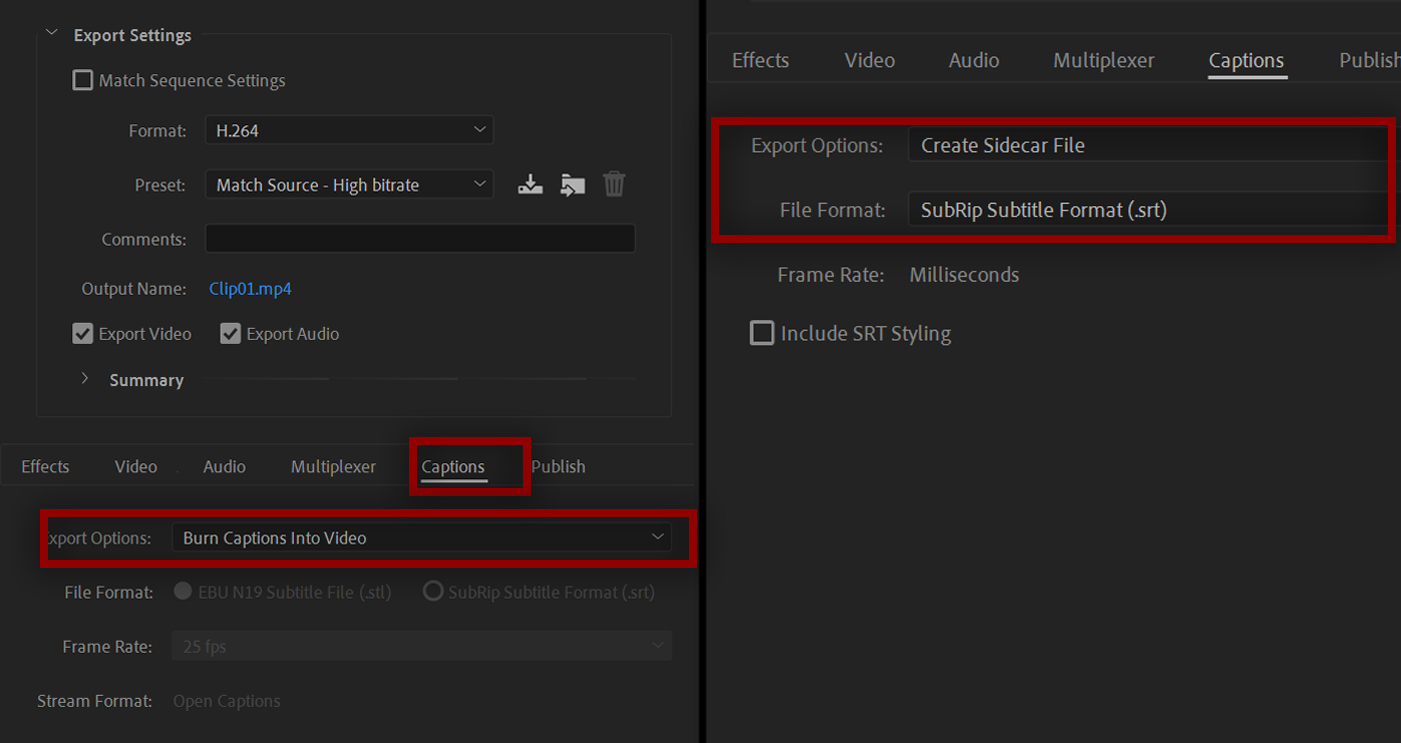Open the Frame Rate dropdown showing 25 fps
This screenshot has height=743, width=1401.
[x=420, y=646]
